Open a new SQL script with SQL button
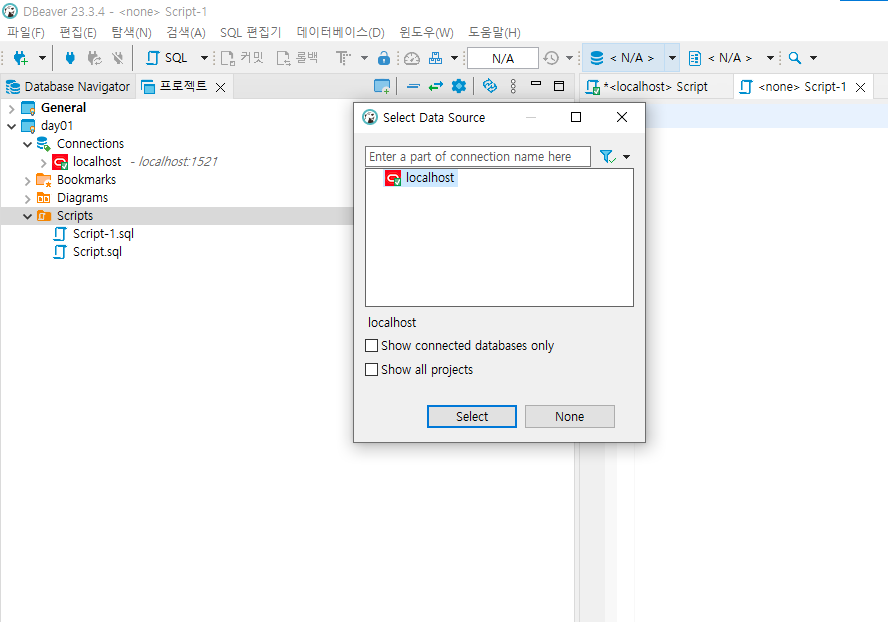The height and width of the screenshot is (622, 888). coord(167,58)
